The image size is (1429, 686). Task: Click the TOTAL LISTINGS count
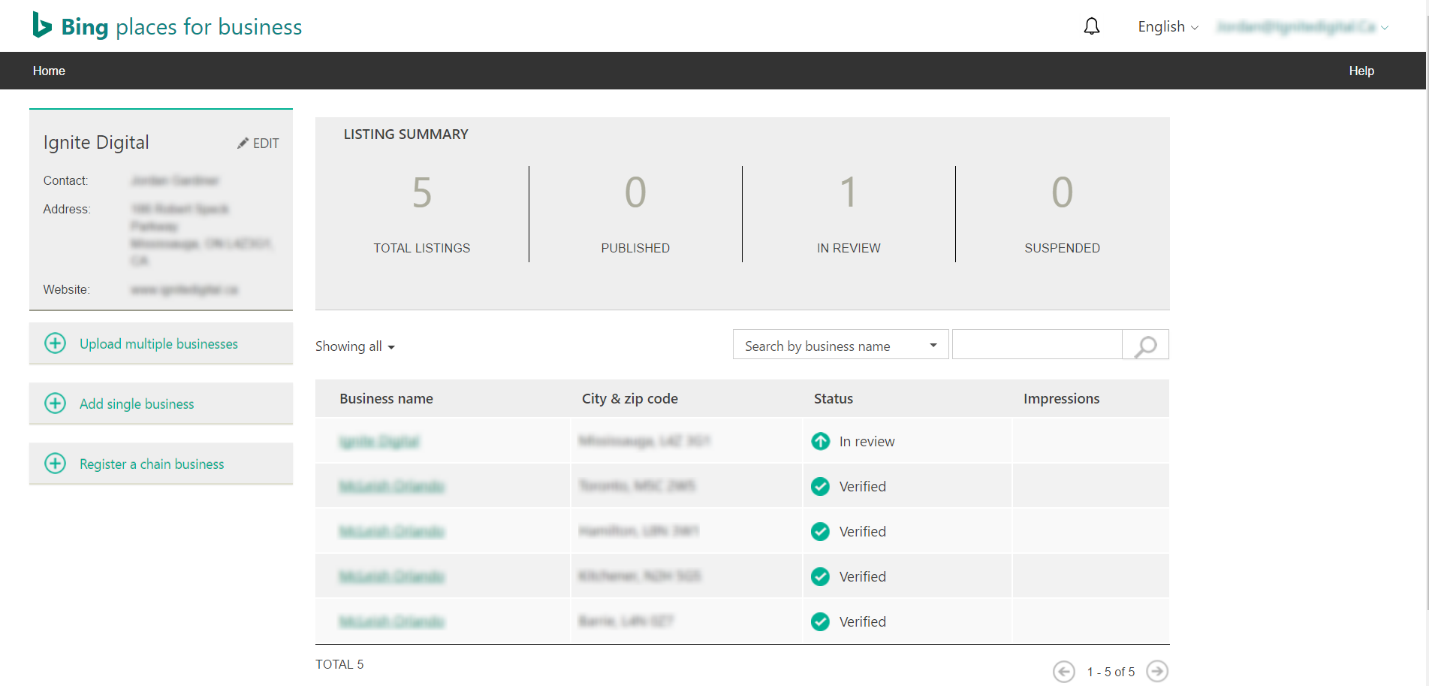click(422, 193)
